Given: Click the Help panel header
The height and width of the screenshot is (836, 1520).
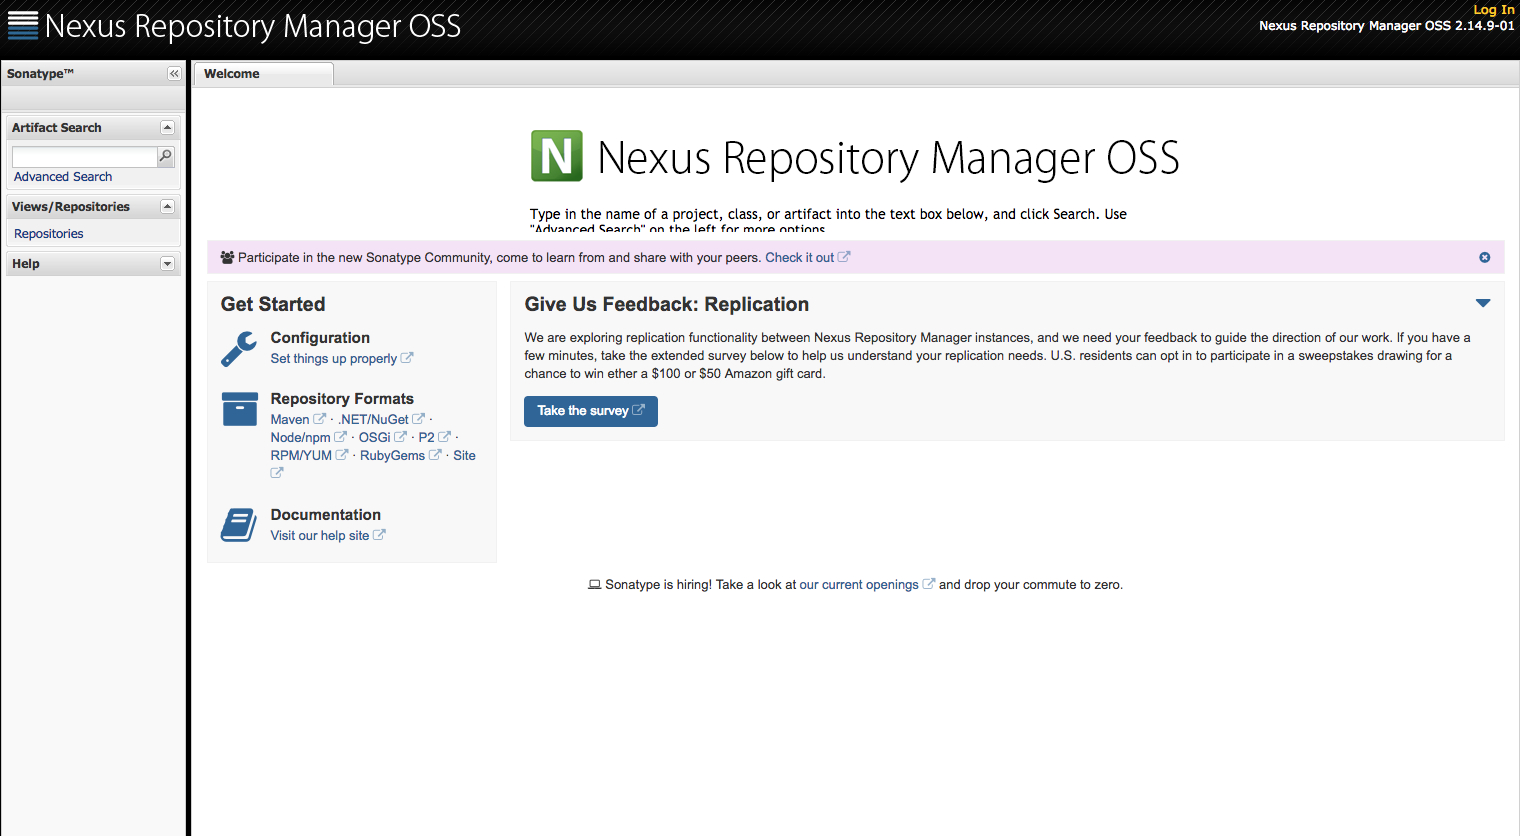Looking at the screenshot, I should 92,264.
